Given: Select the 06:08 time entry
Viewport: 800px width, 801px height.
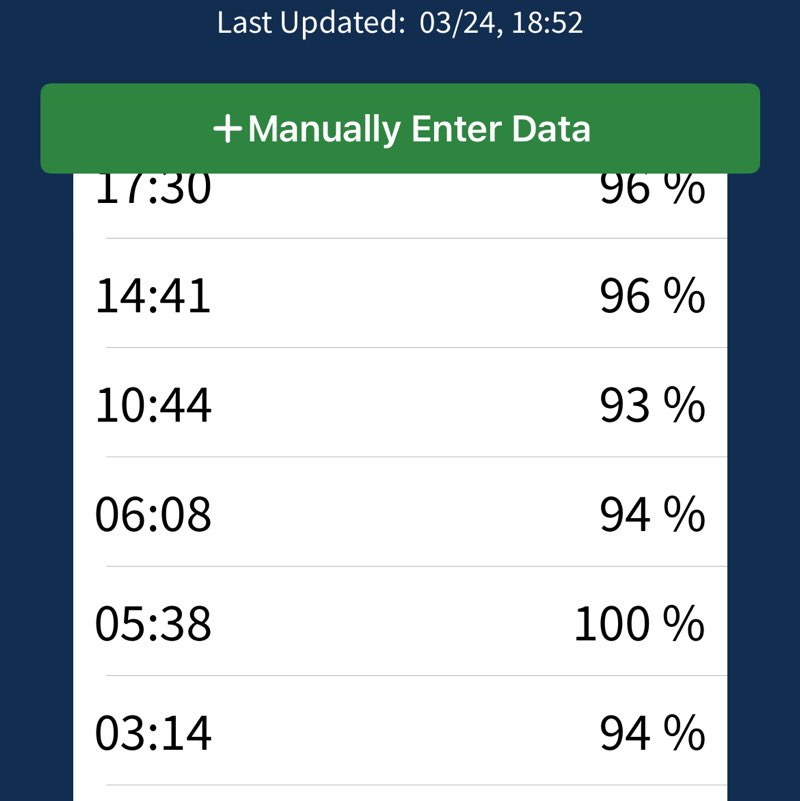Looking at the screenshot, I should point(153,515).
